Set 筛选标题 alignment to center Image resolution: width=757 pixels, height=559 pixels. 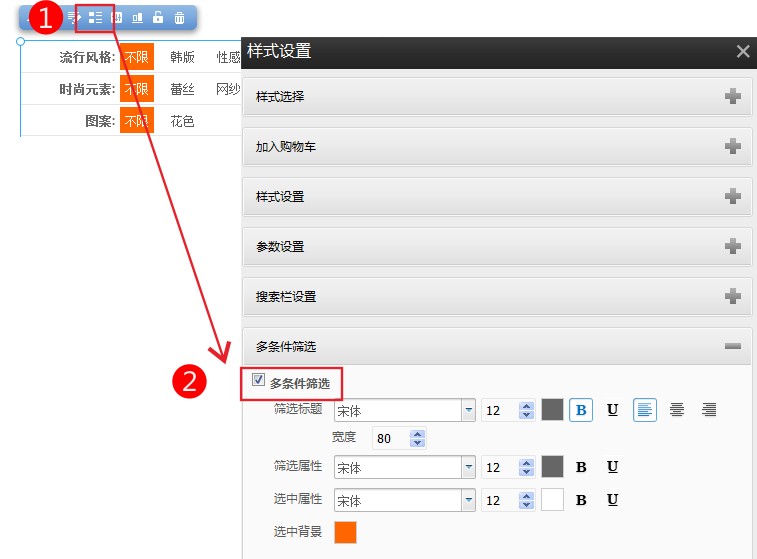tap(677, 410)
